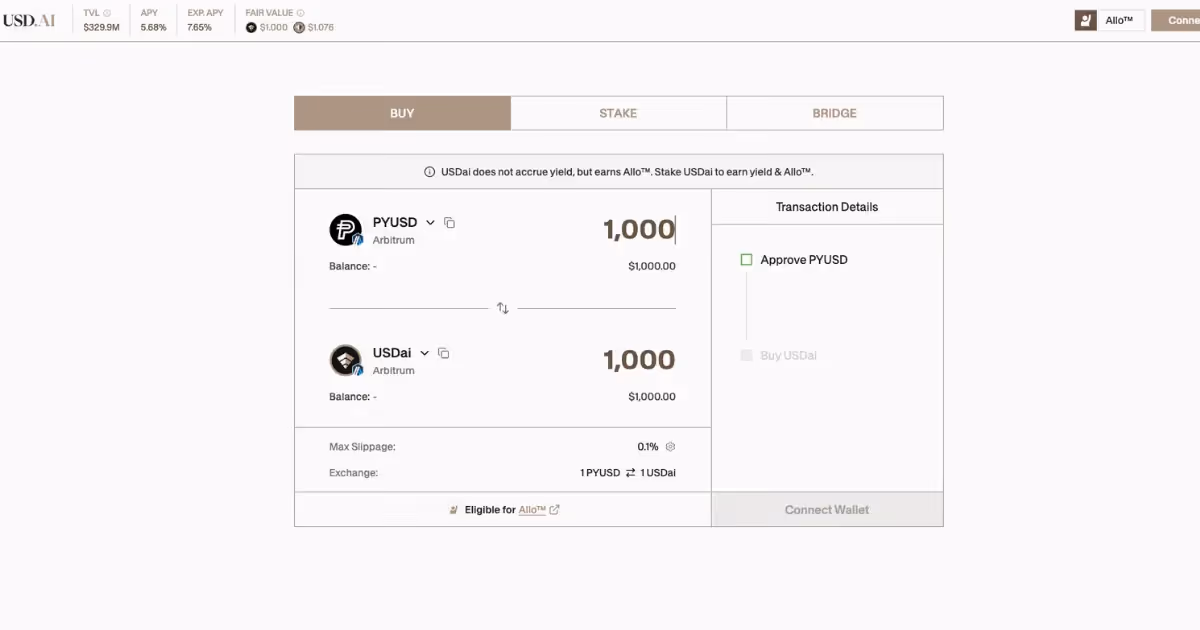Open the slippage settings gear icon
The image size is (1200, 630).
pos(668,446)
